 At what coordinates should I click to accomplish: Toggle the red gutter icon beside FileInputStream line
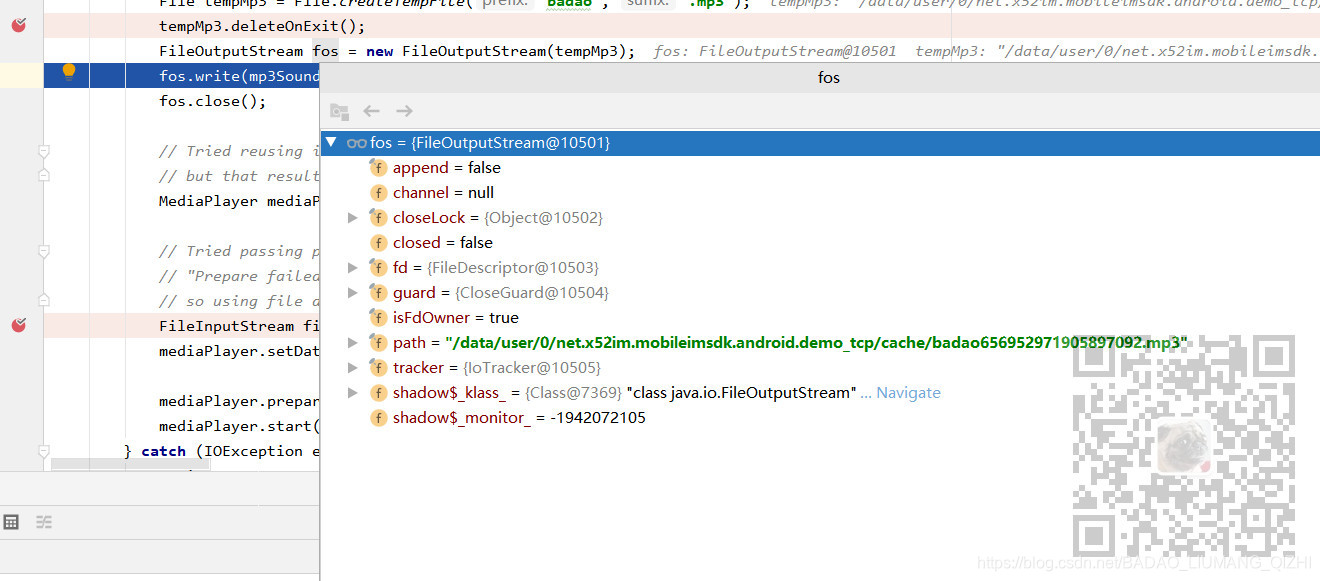point(17,325)
